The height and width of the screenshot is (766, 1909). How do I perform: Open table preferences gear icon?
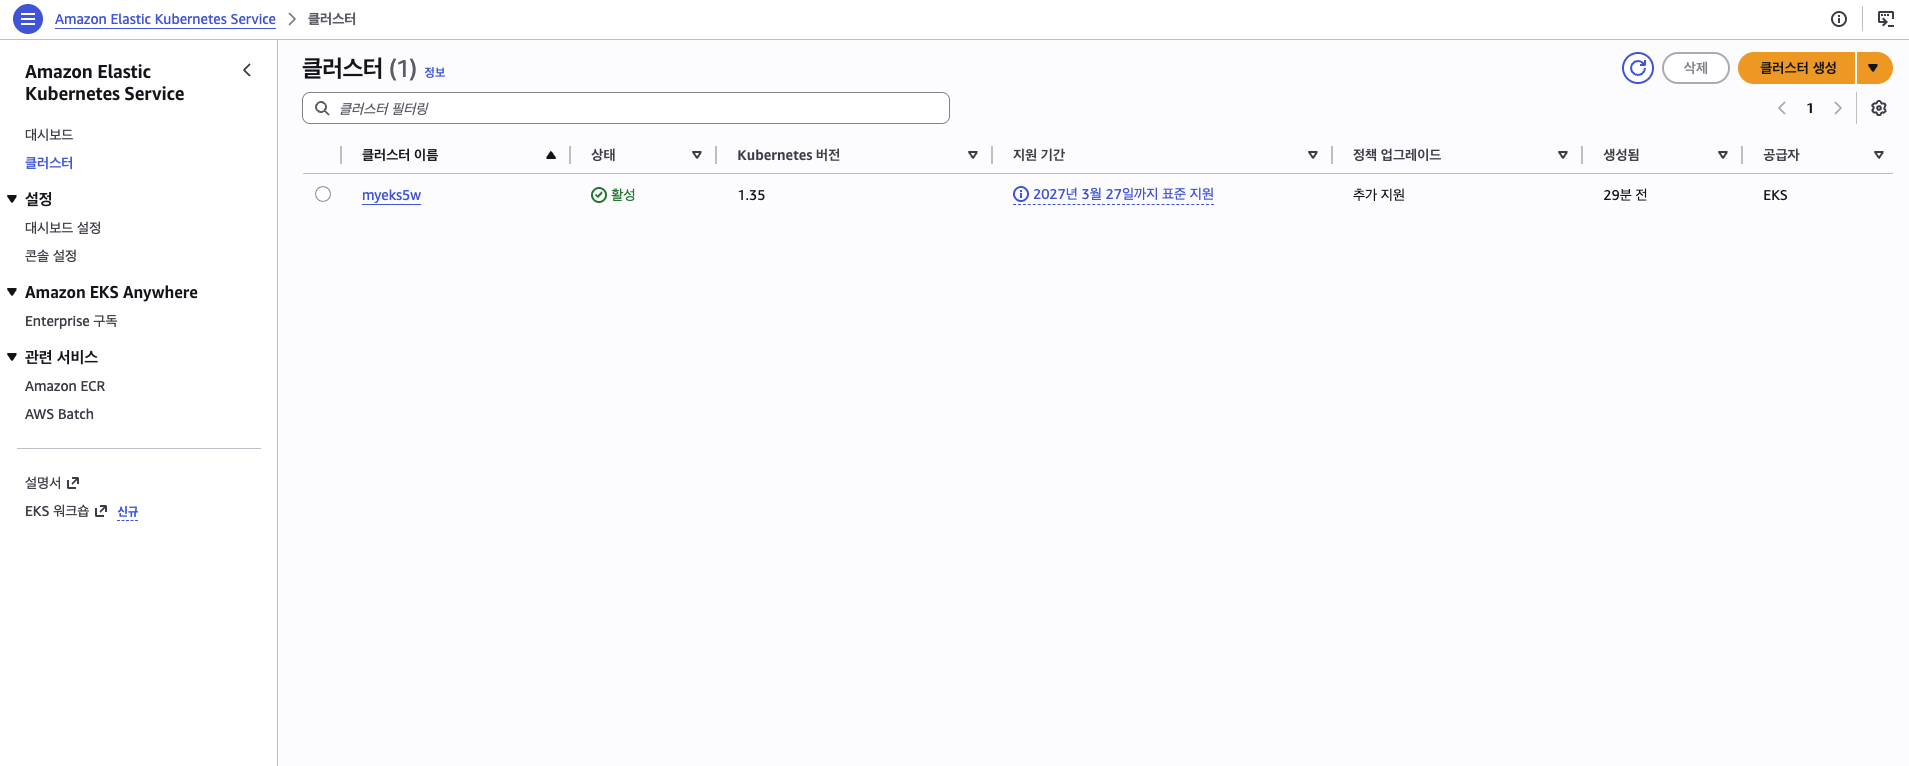pos(1878,108)
